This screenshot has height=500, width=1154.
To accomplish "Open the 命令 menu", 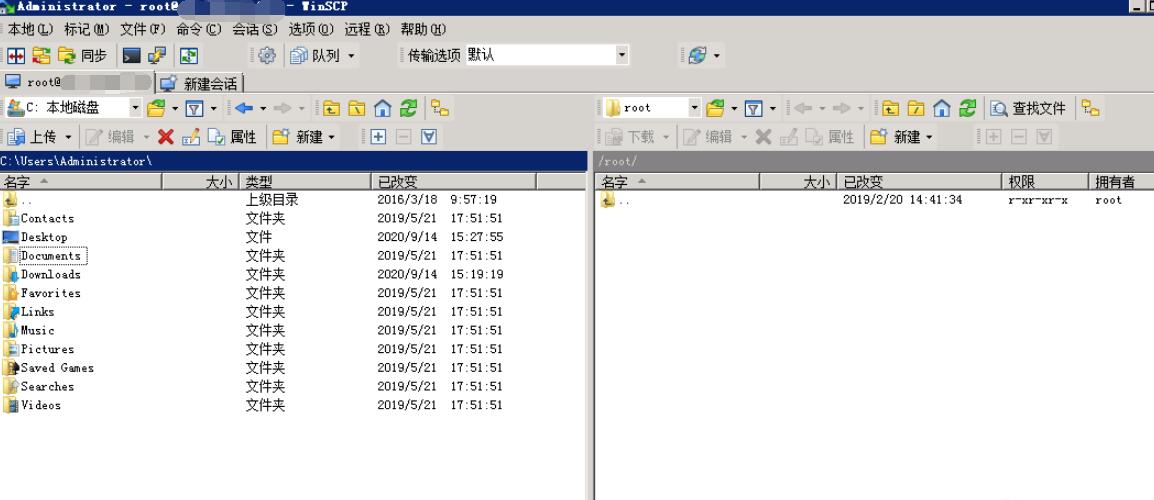I will [x=199, y=29].
